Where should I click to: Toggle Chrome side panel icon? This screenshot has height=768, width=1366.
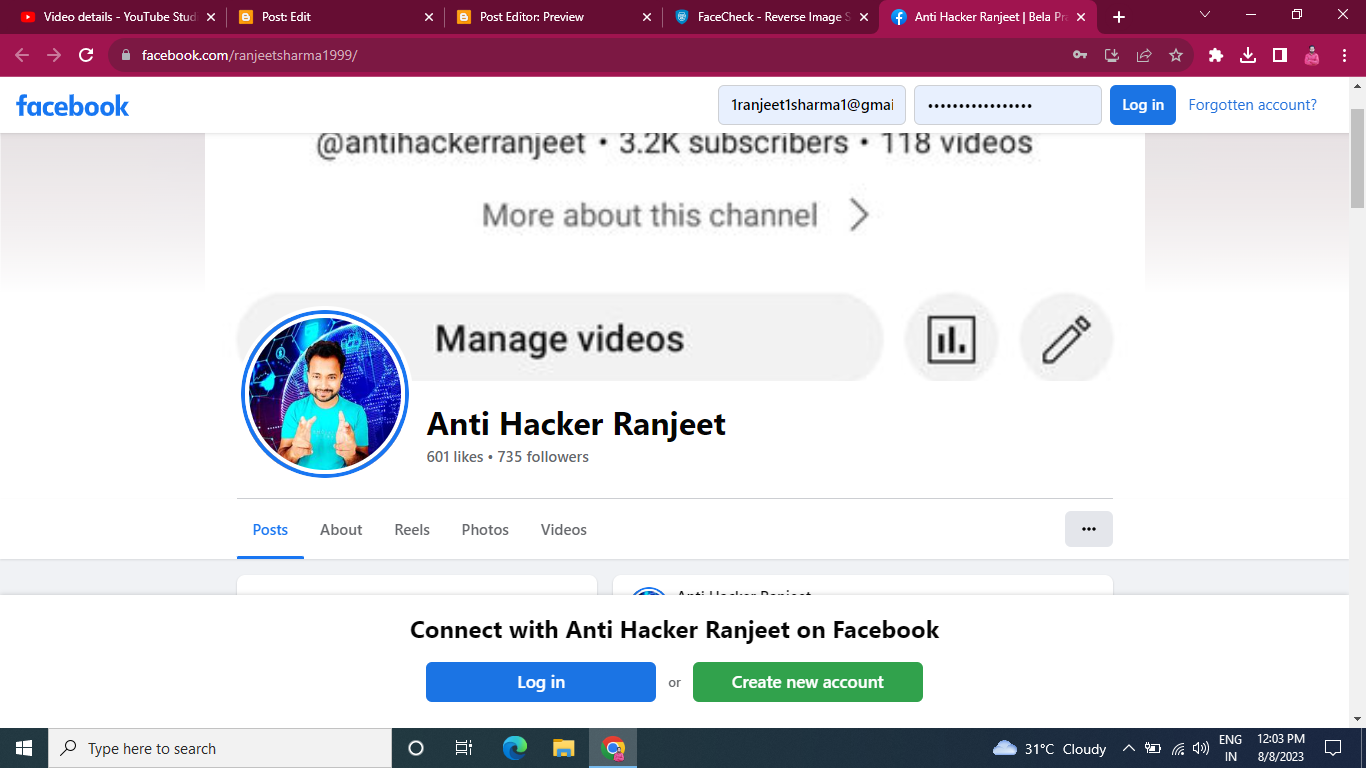(1280, 55)
